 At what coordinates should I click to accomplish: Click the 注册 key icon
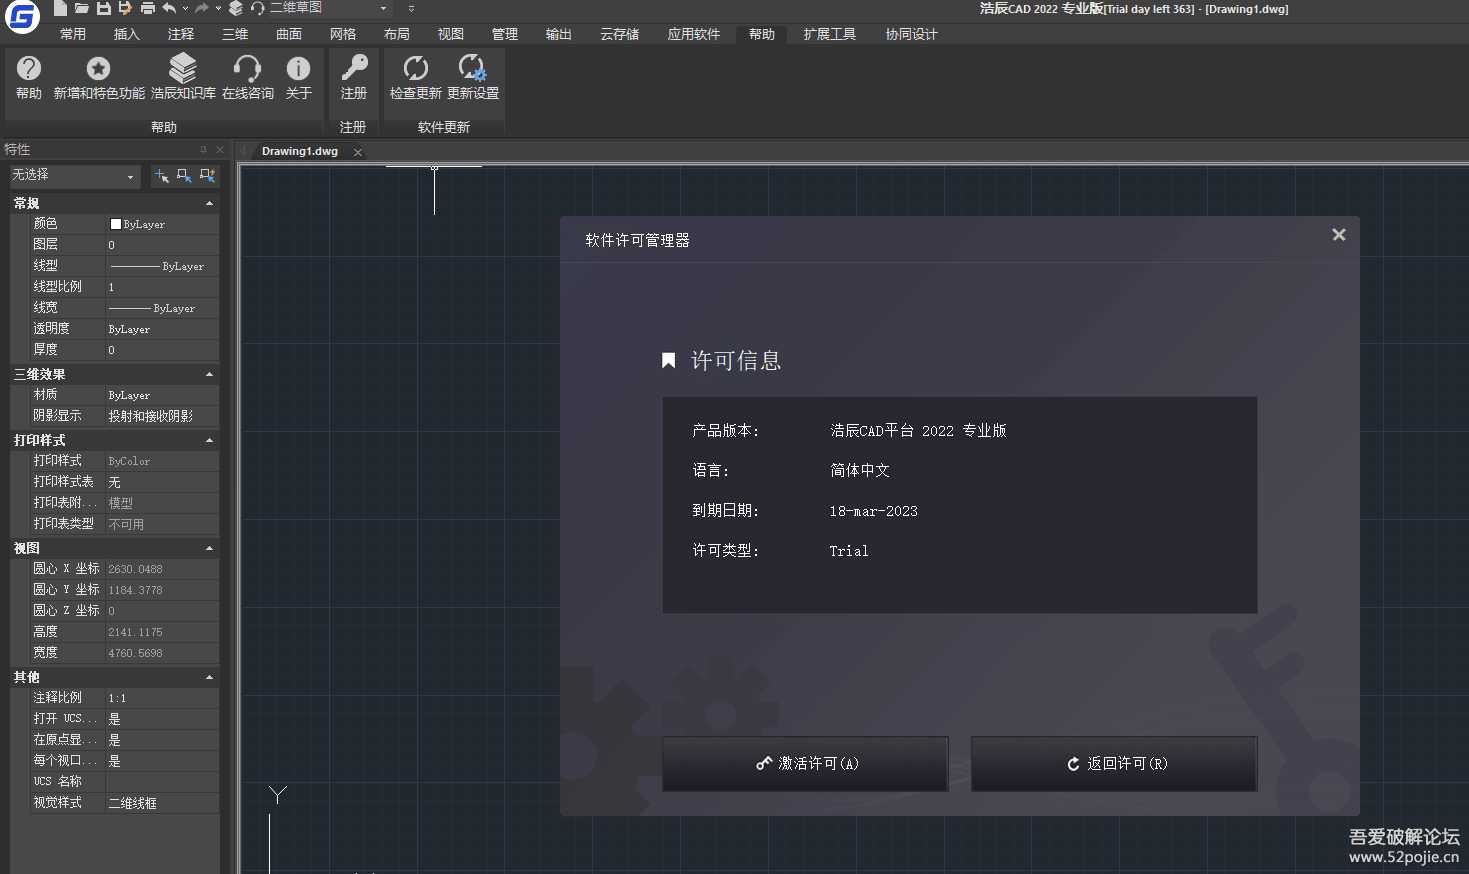click(x=354, y=69)
